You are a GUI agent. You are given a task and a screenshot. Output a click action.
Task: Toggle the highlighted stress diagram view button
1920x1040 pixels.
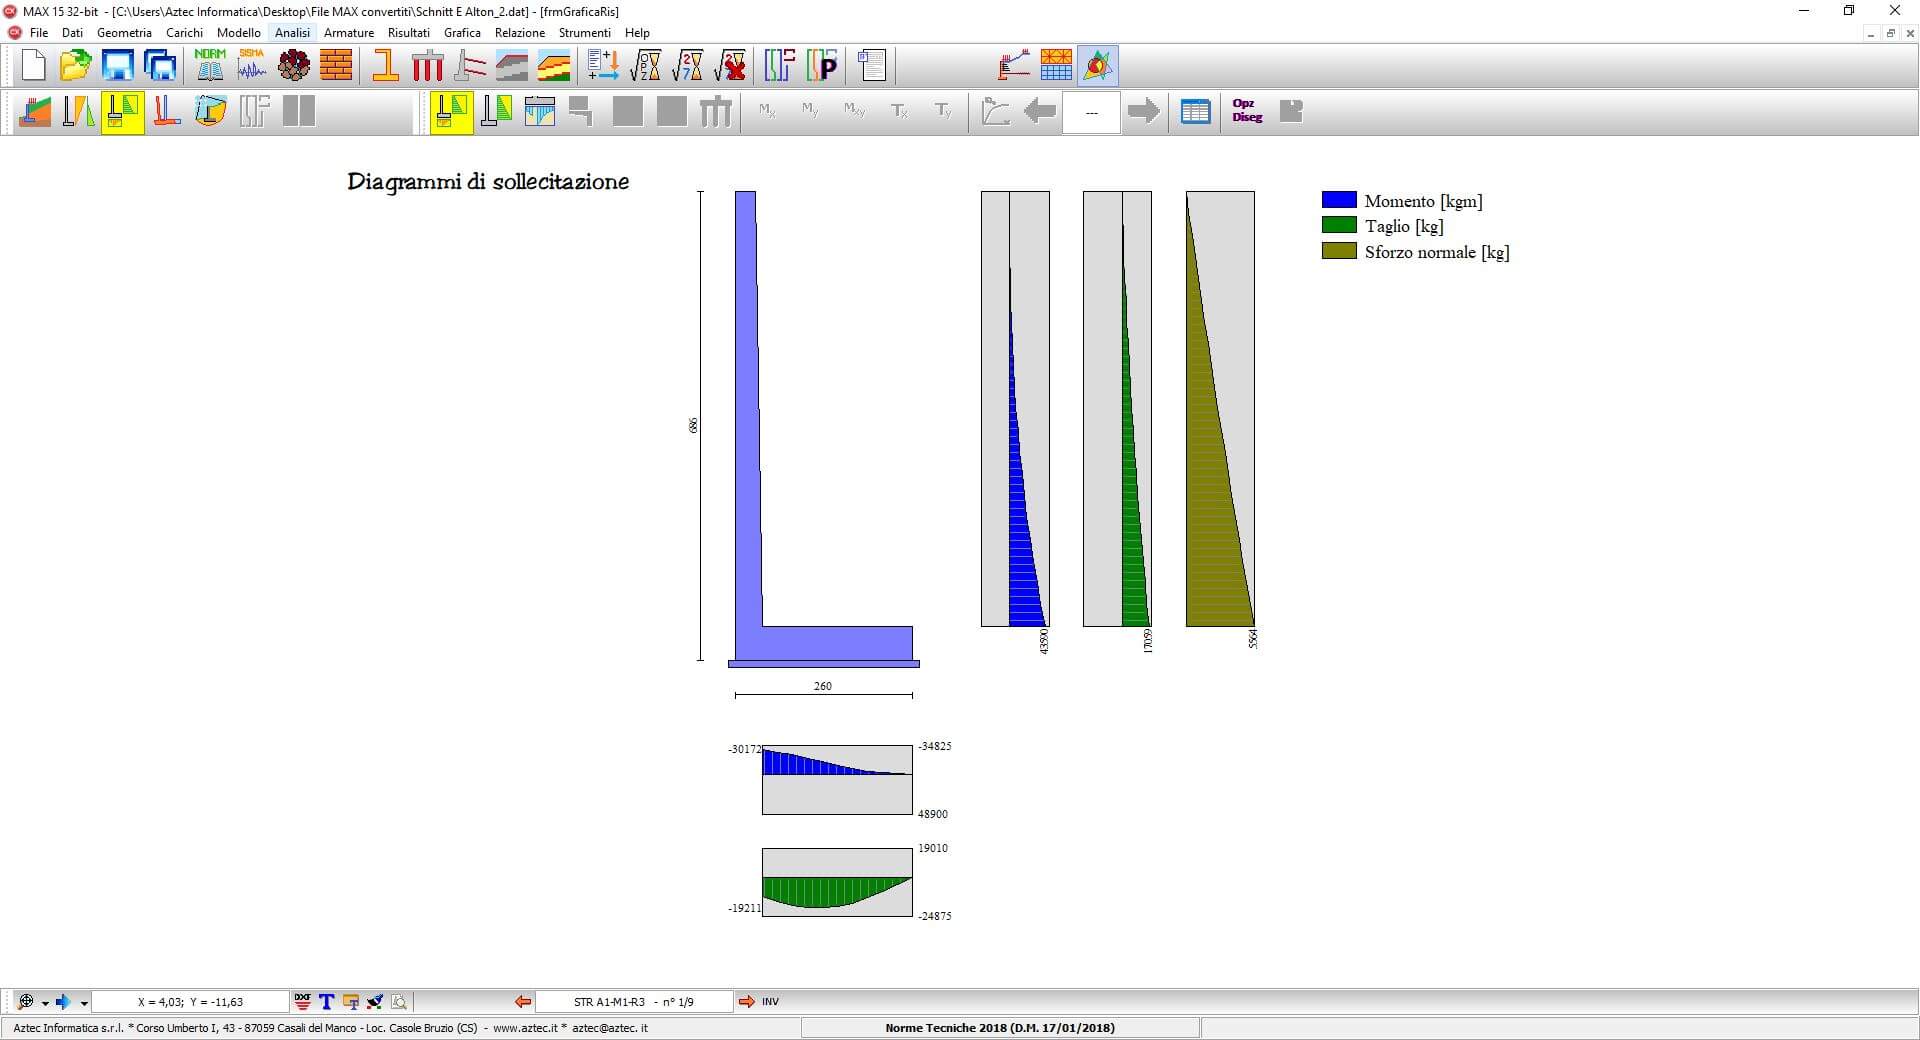451,111
